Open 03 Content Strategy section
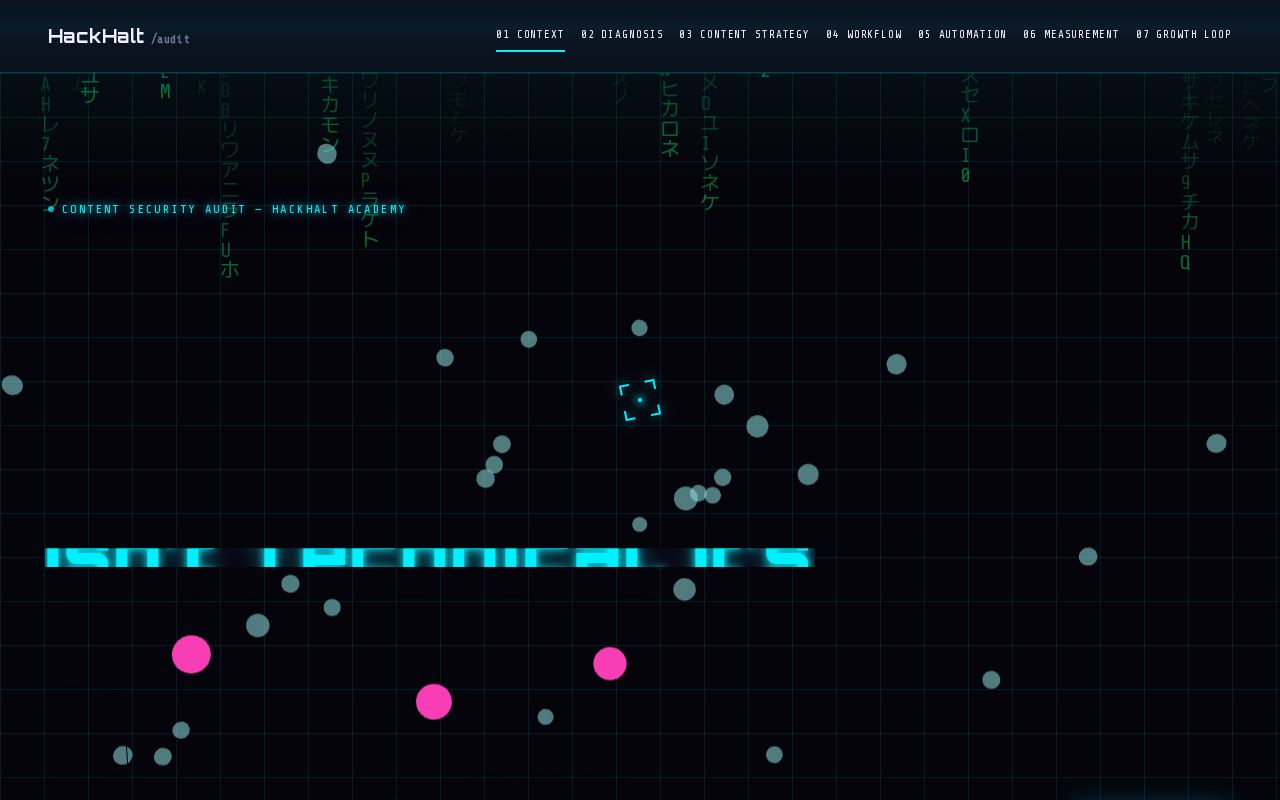The width and height of the screenshot is (1280, 800). (x=744, y=34)
